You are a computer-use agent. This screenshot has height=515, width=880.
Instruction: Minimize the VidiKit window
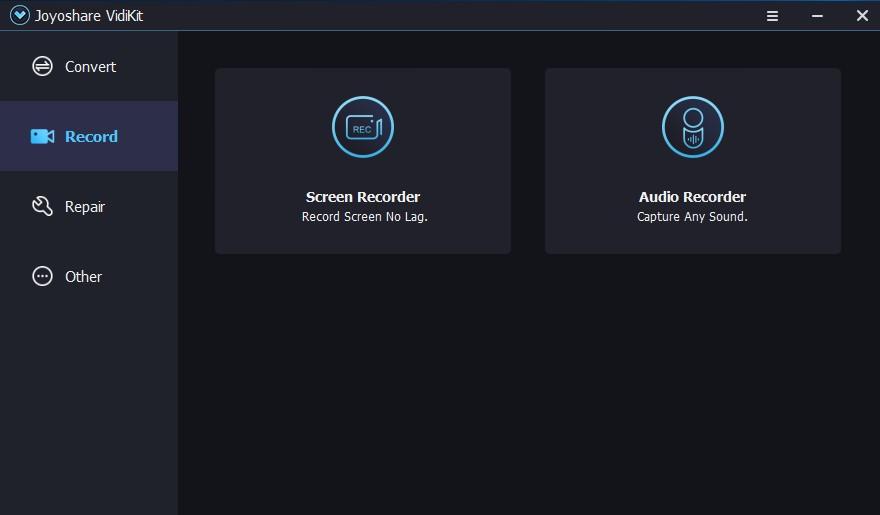coord(817,16)
